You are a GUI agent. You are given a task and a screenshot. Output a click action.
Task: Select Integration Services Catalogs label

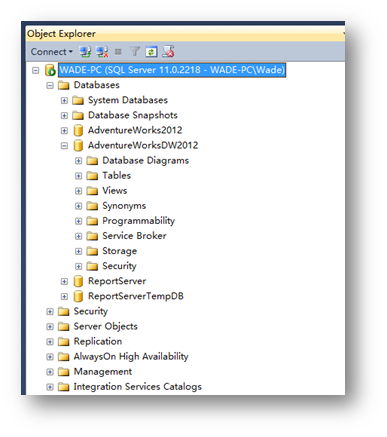[x=138, y=387]
